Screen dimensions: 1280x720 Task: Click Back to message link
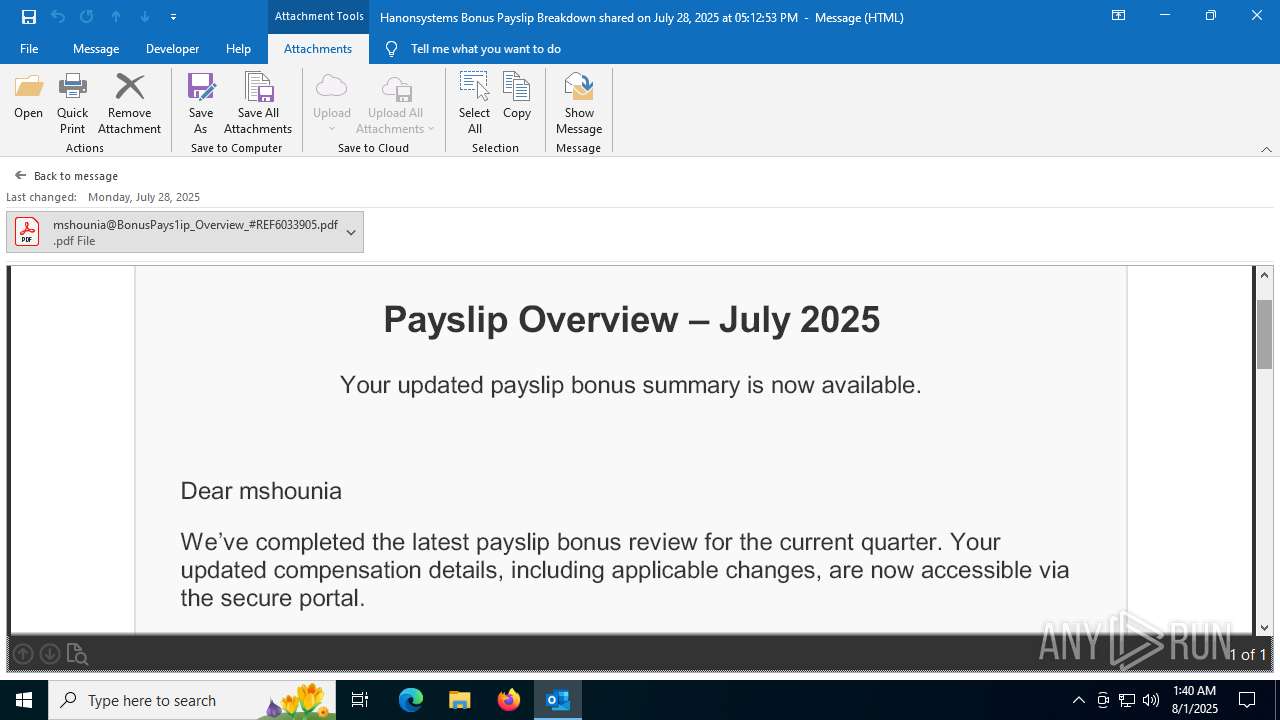66,176
